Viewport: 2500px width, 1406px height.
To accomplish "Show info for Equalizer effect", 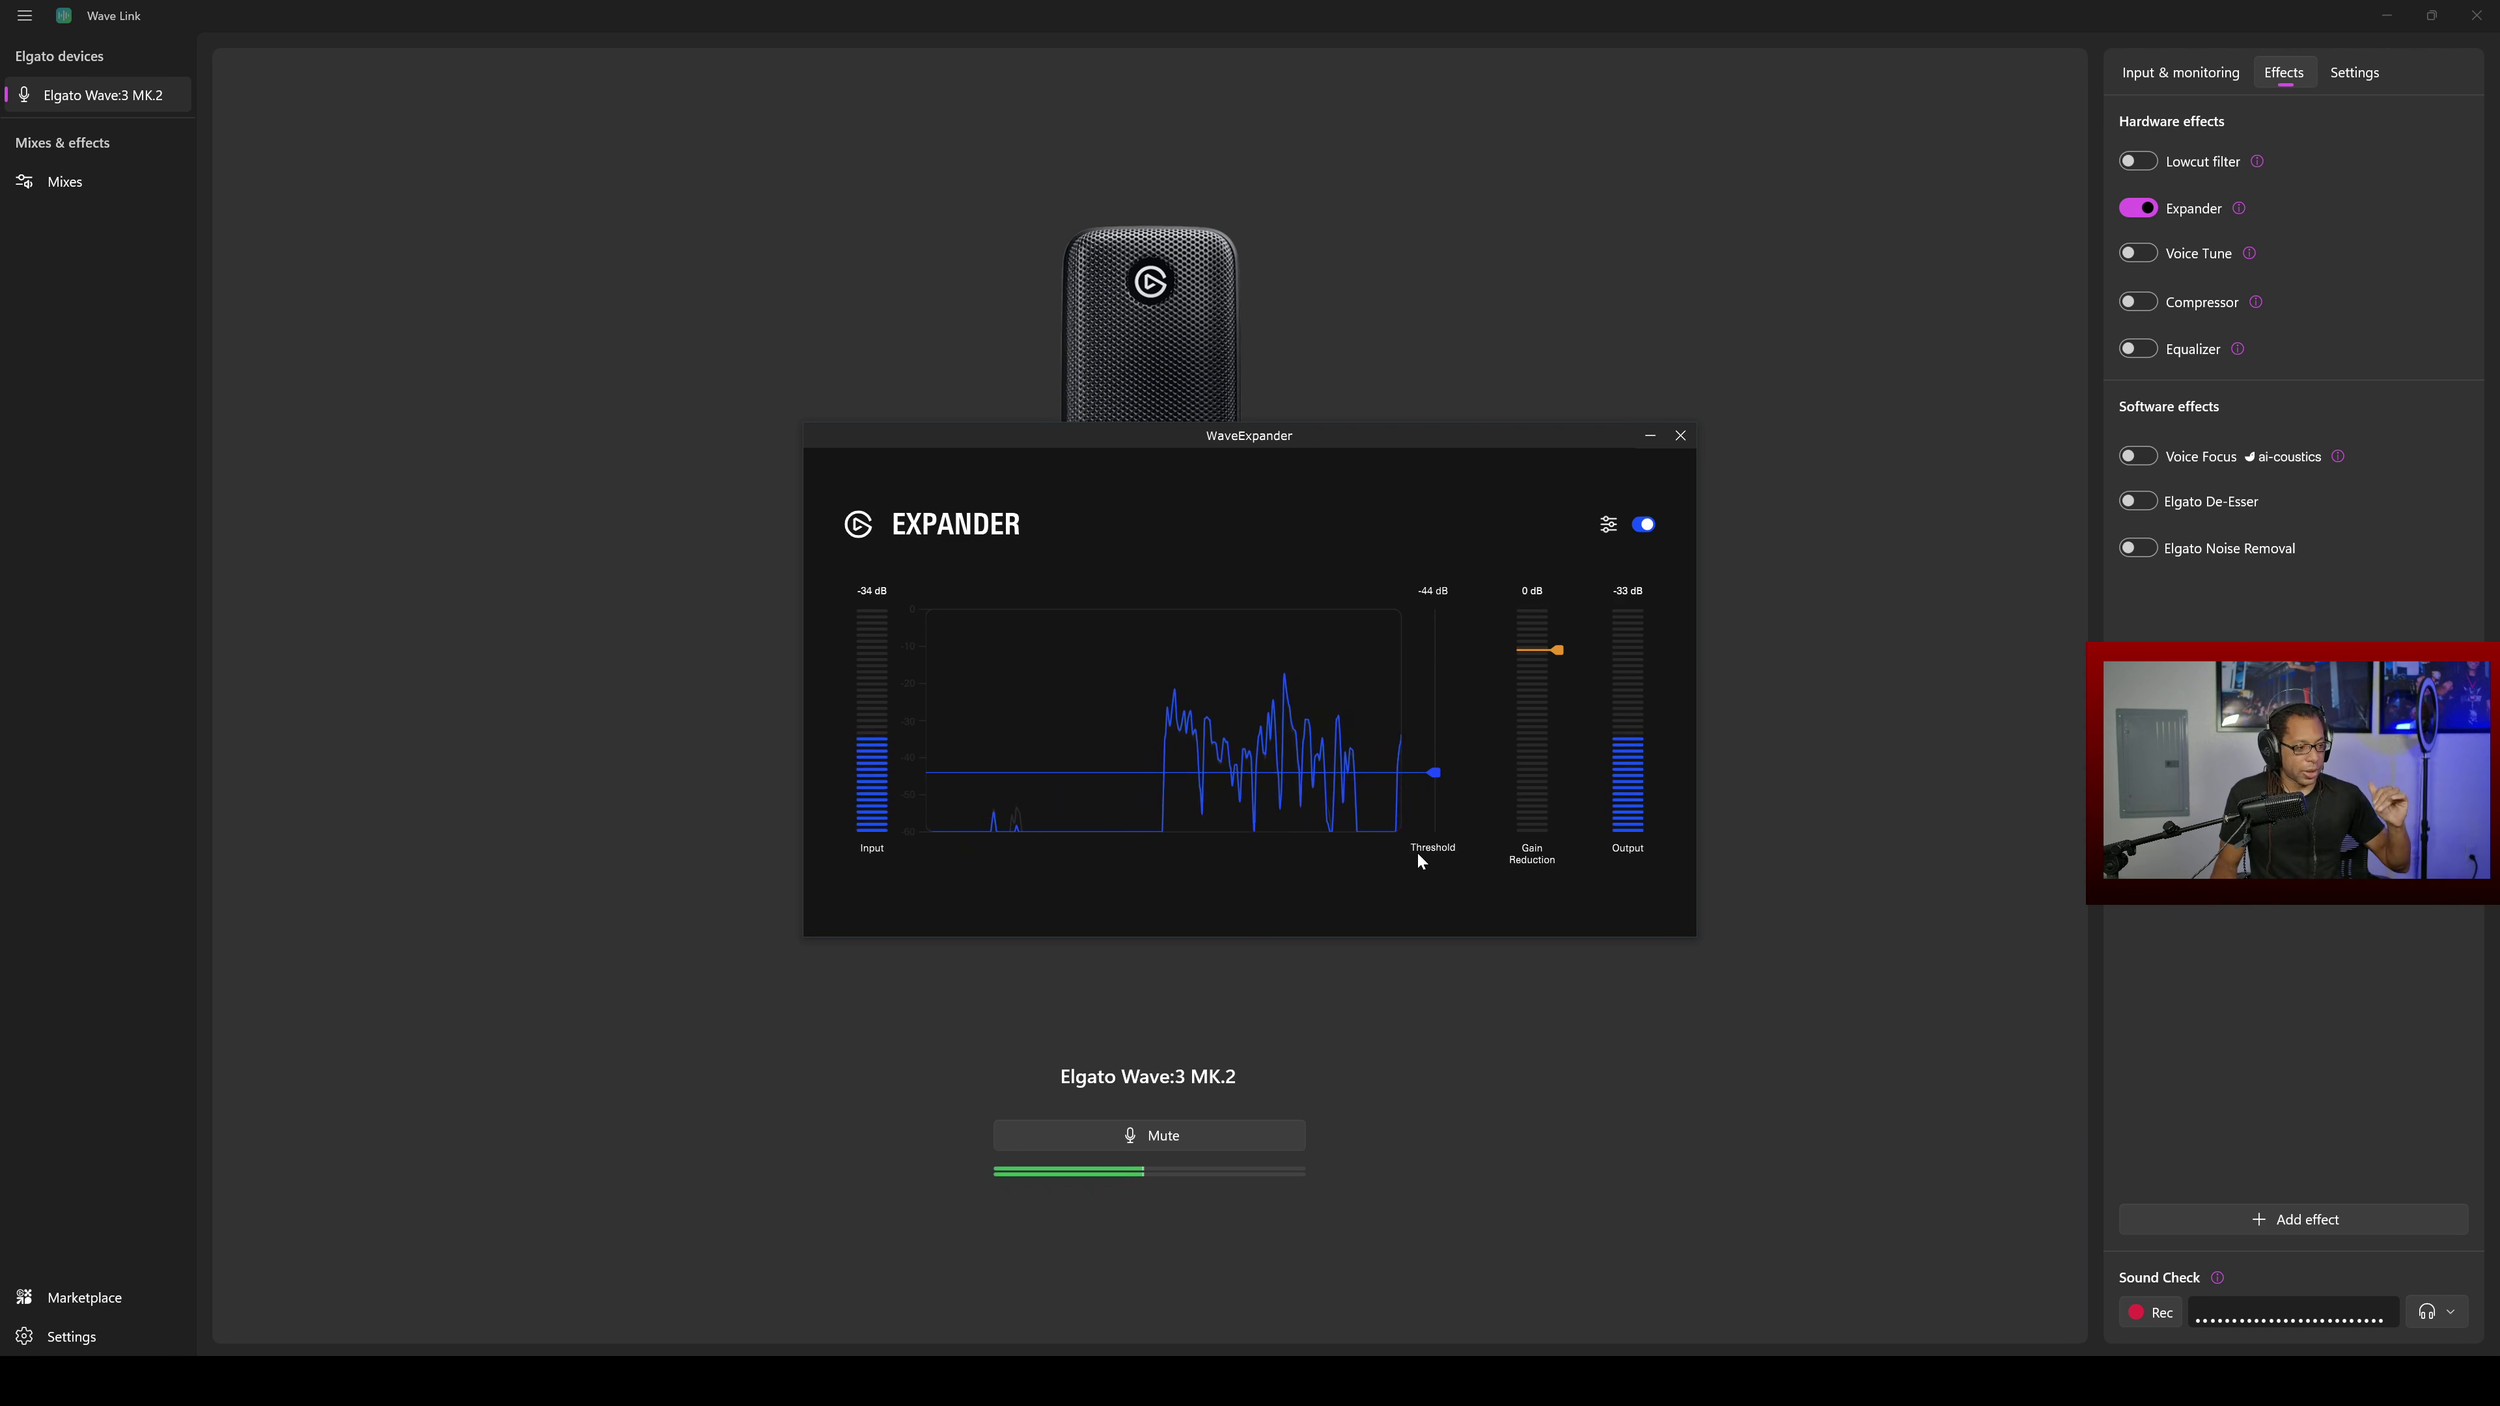I will point(2238,349).
